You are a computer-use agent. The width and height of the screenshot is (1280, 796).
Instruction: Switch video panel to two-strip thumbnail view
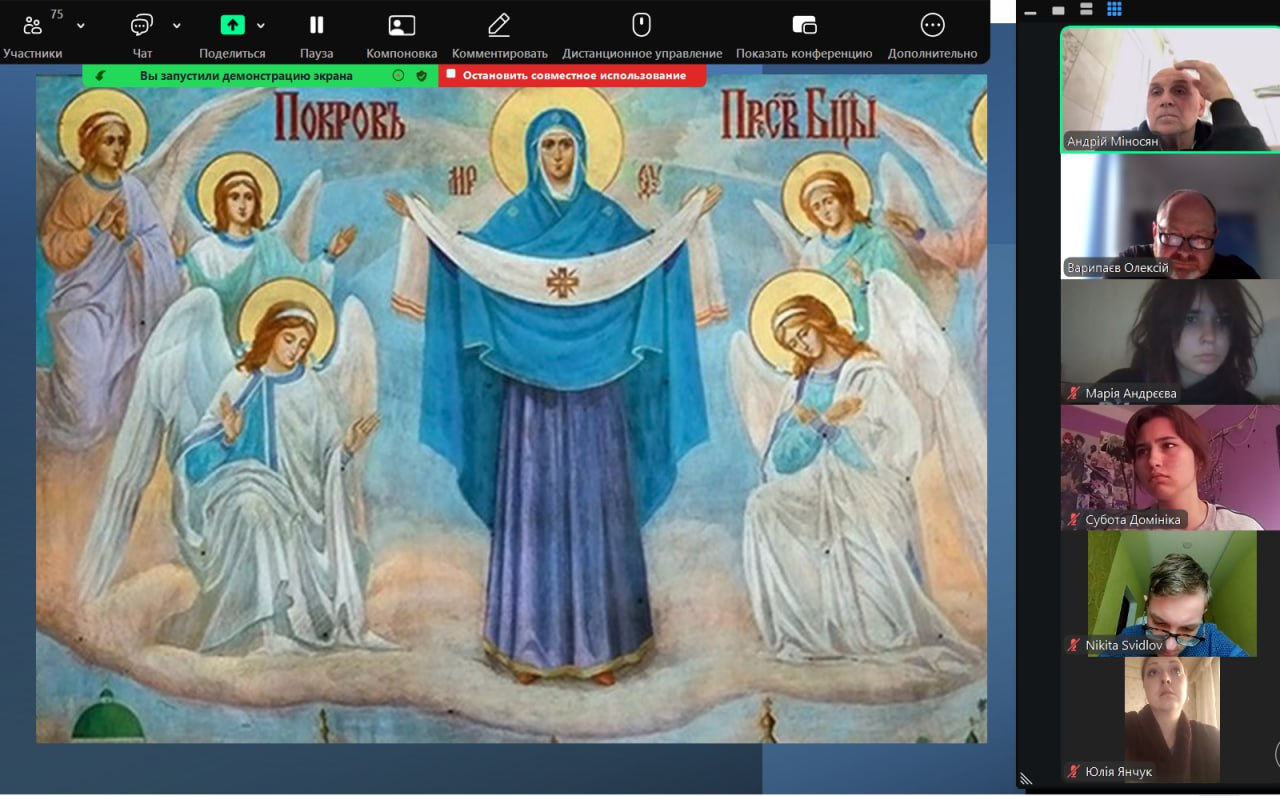click(1086, 10)
